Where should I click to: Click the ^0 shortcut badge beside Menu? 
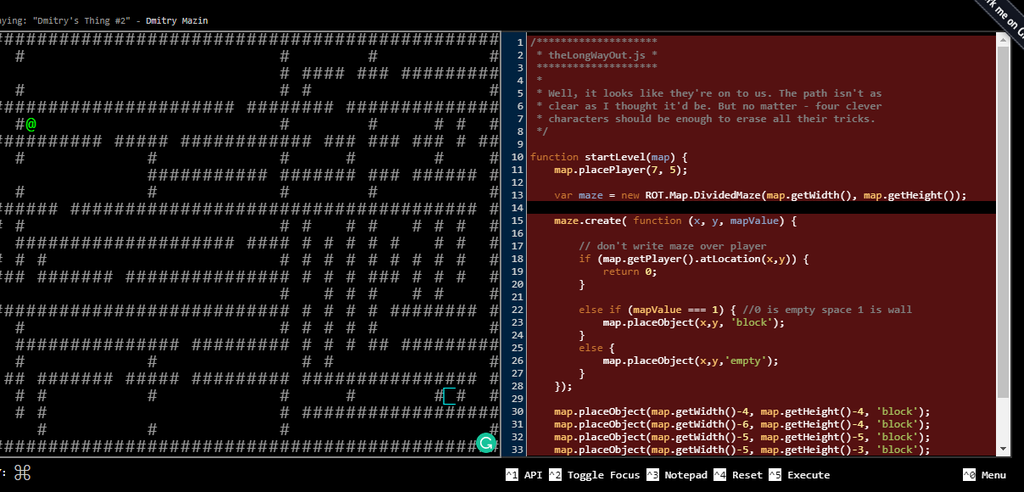(969, 475)
